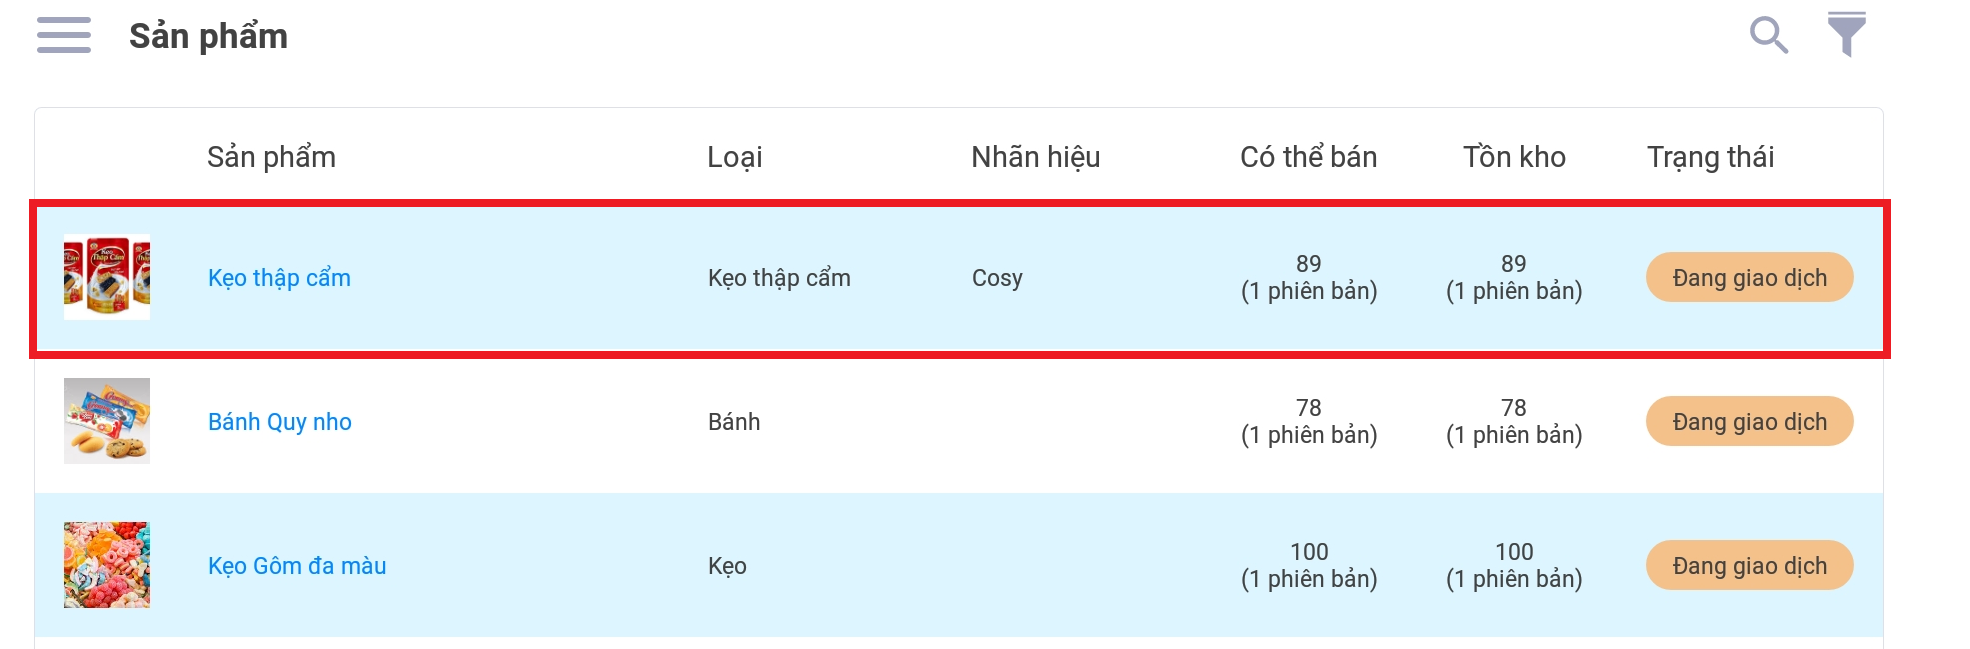Click the Cosy brand cell
1970x649 pixels.
[997, 278]
